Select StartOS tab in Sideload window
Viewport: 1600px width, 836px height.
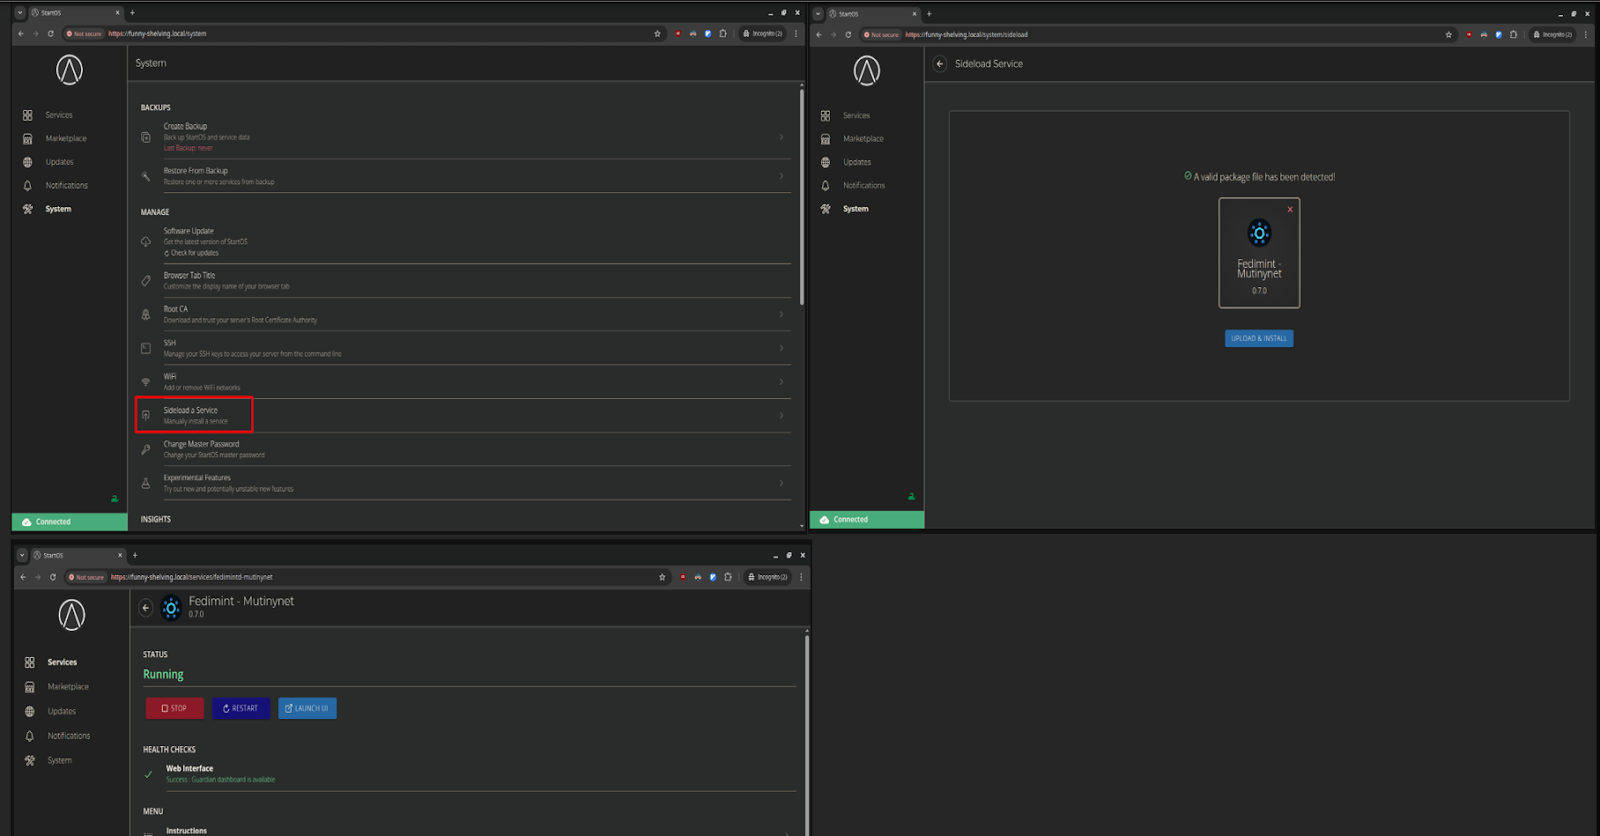(x=873, y=14)
